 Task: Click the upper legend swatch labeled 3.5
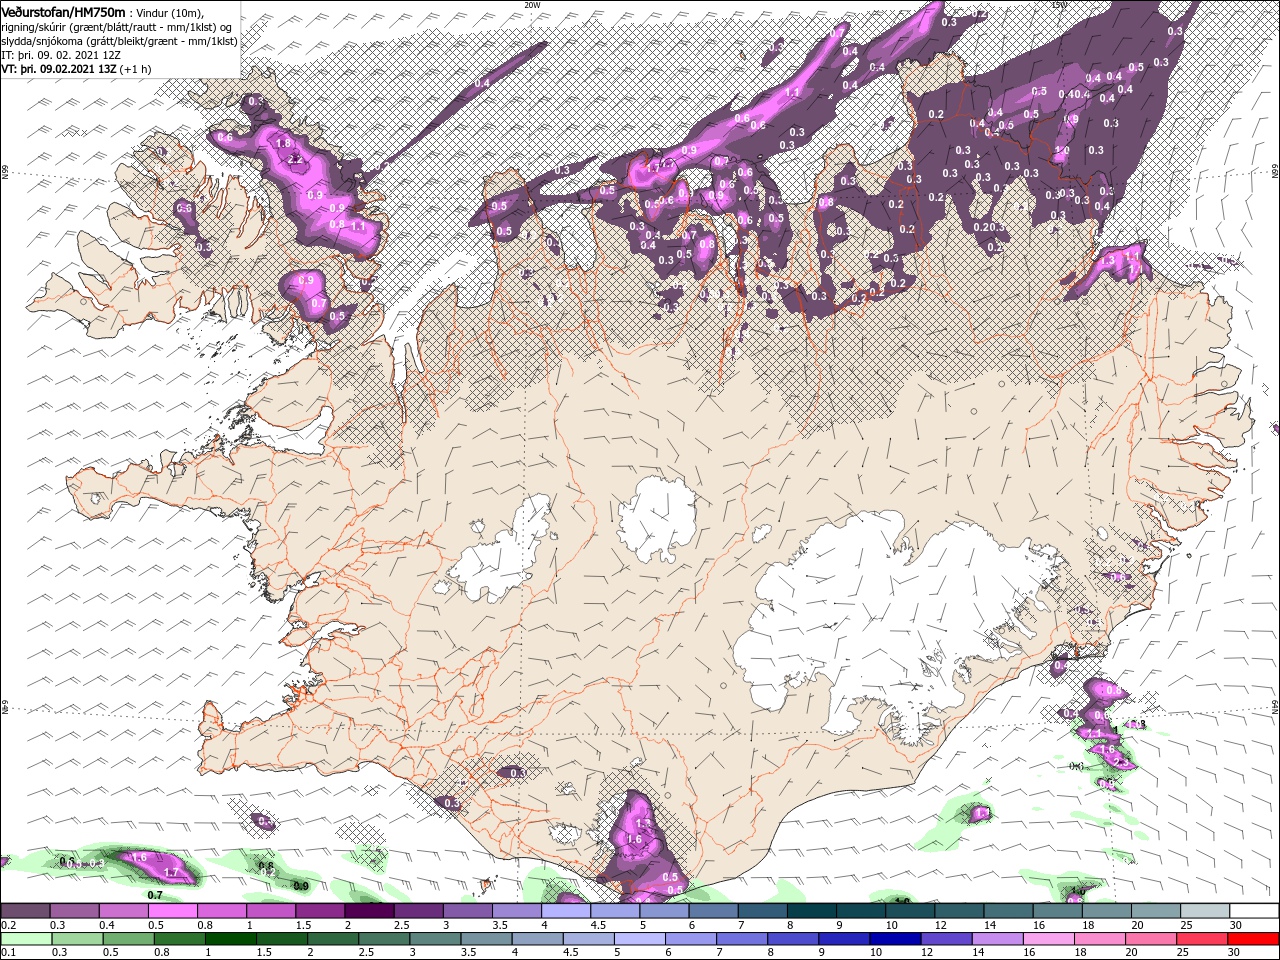click(x=515, y=911)
